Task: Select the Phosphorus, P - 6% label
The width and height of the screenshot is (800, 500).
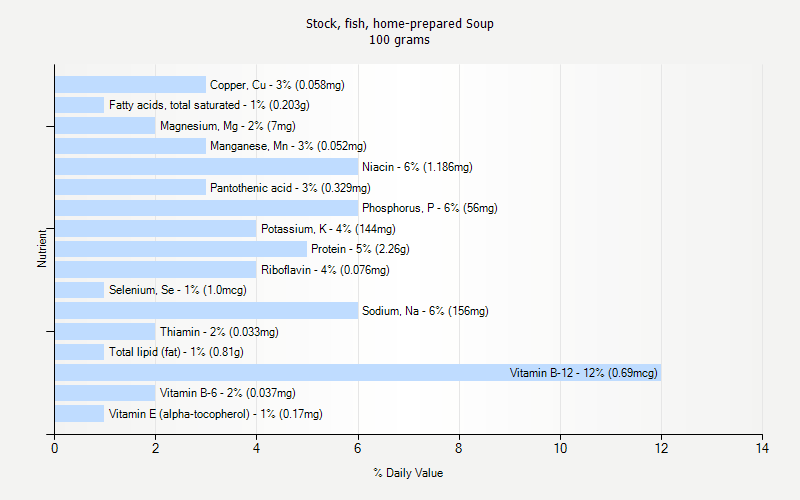Action: pos(430,208)
